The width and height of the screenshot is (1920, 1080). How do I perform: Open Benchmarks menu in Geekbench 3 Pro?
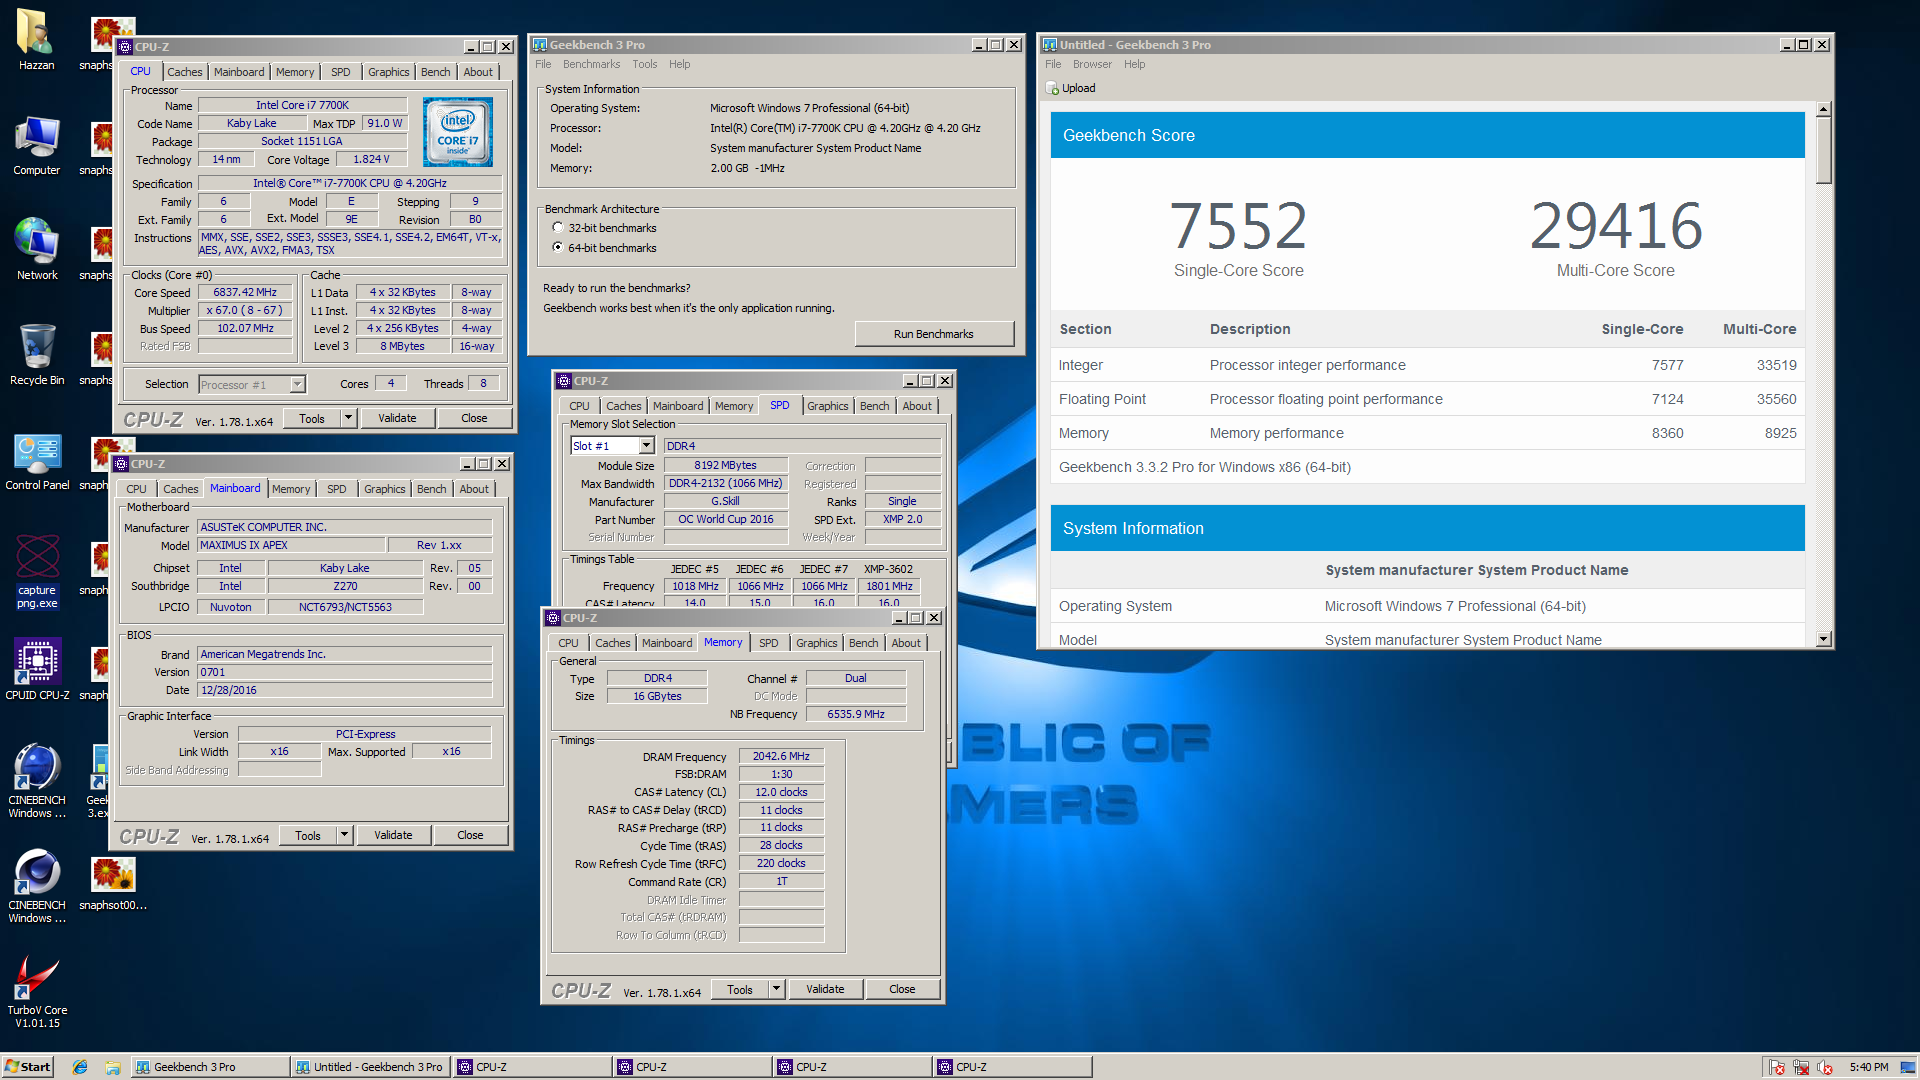point(591,64)
